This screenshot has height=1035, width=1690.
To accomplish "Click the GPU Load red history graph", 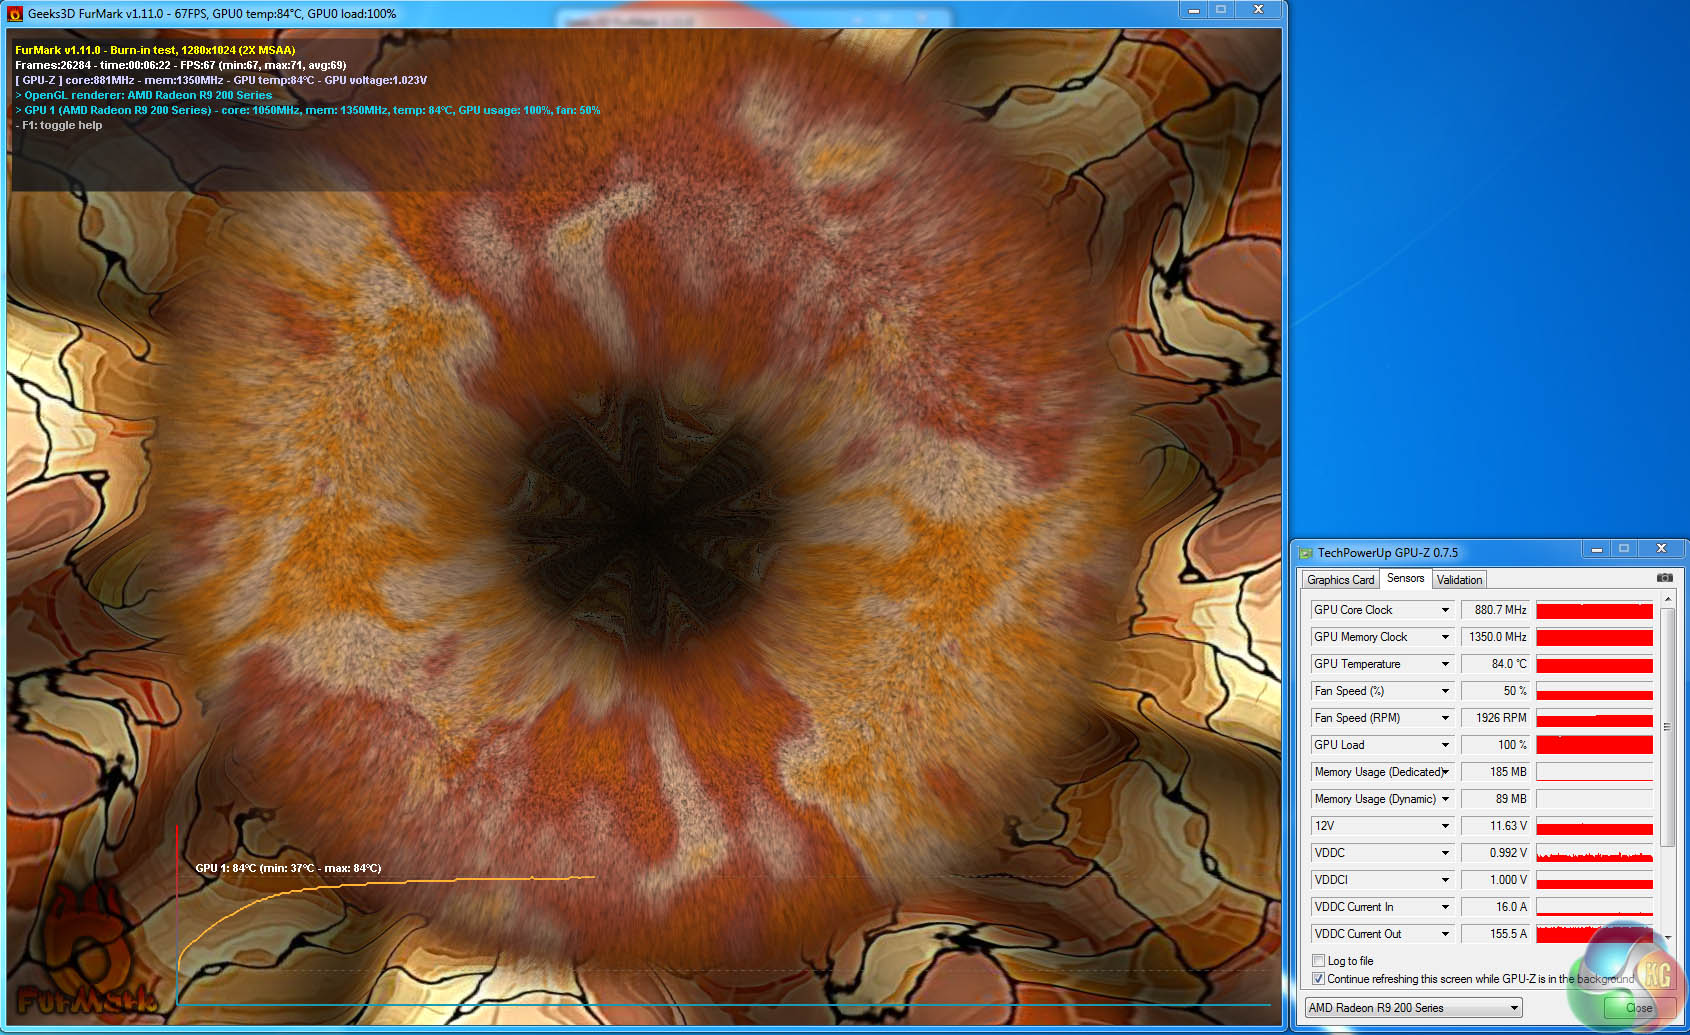I will coord(1594,745).
